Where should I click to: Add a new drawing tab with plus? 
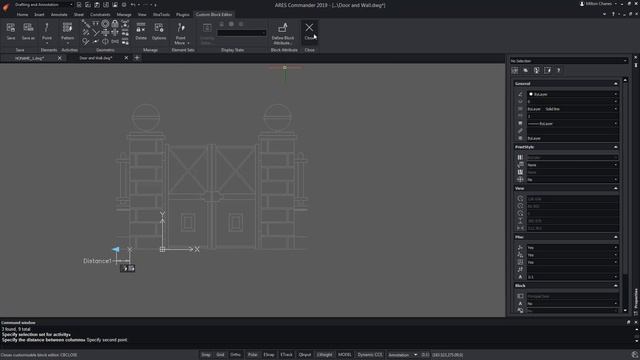pos(137,58)
